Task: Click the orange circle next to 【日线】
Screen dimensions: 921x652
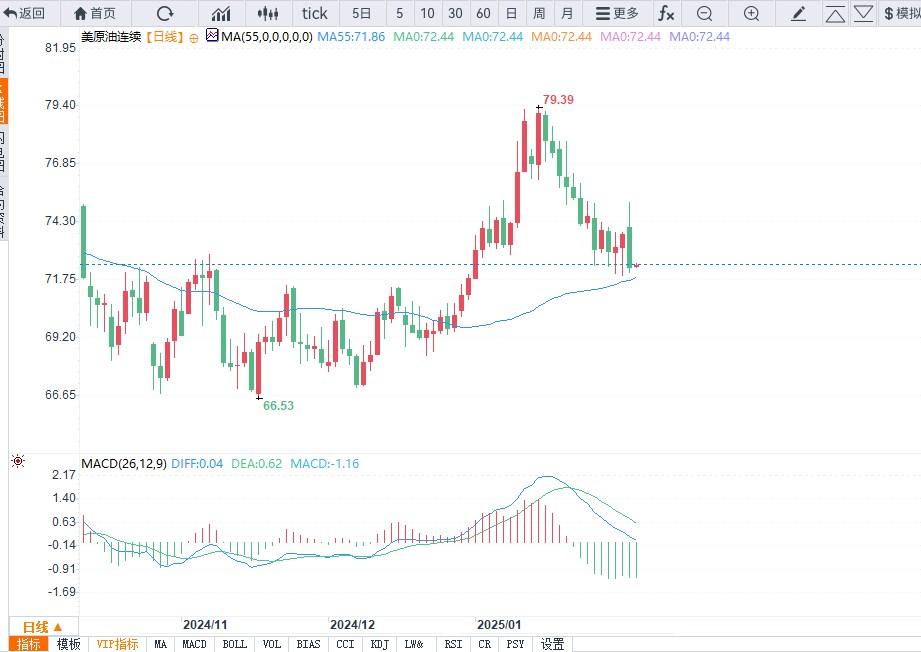Action: (191, 36)
